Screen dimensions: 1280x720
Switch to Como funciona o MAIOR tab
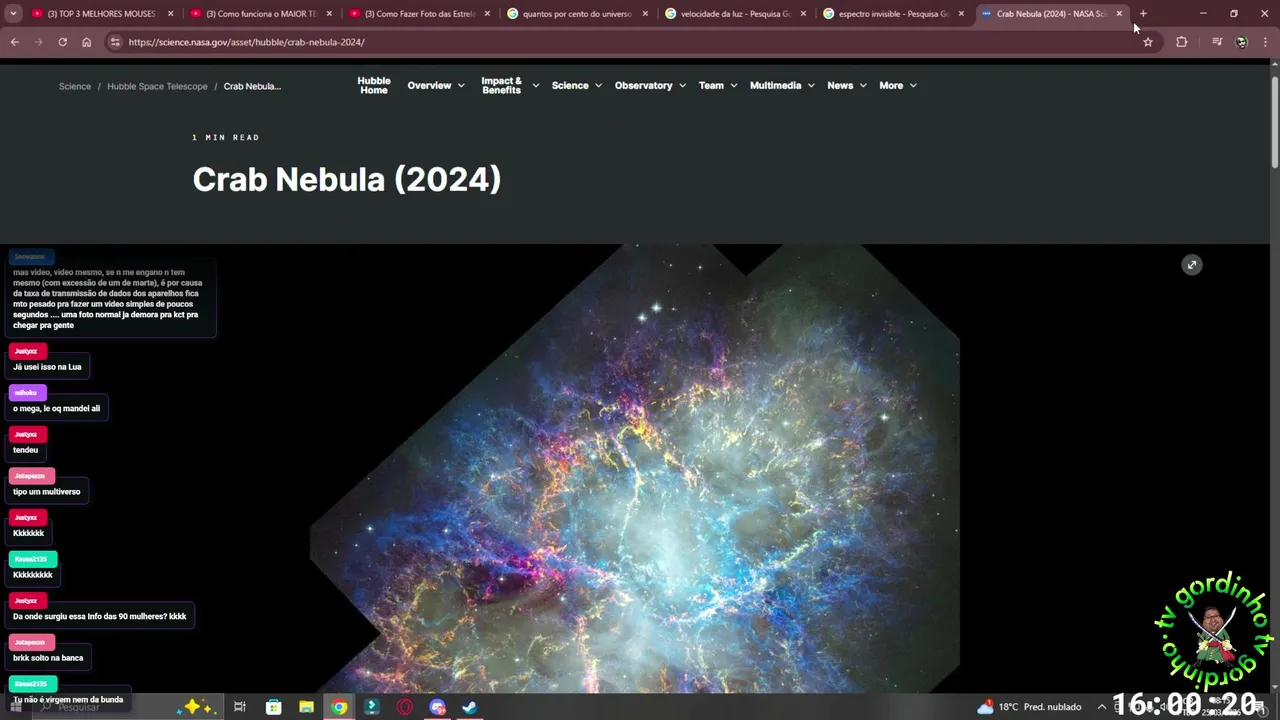coord(262,14)
